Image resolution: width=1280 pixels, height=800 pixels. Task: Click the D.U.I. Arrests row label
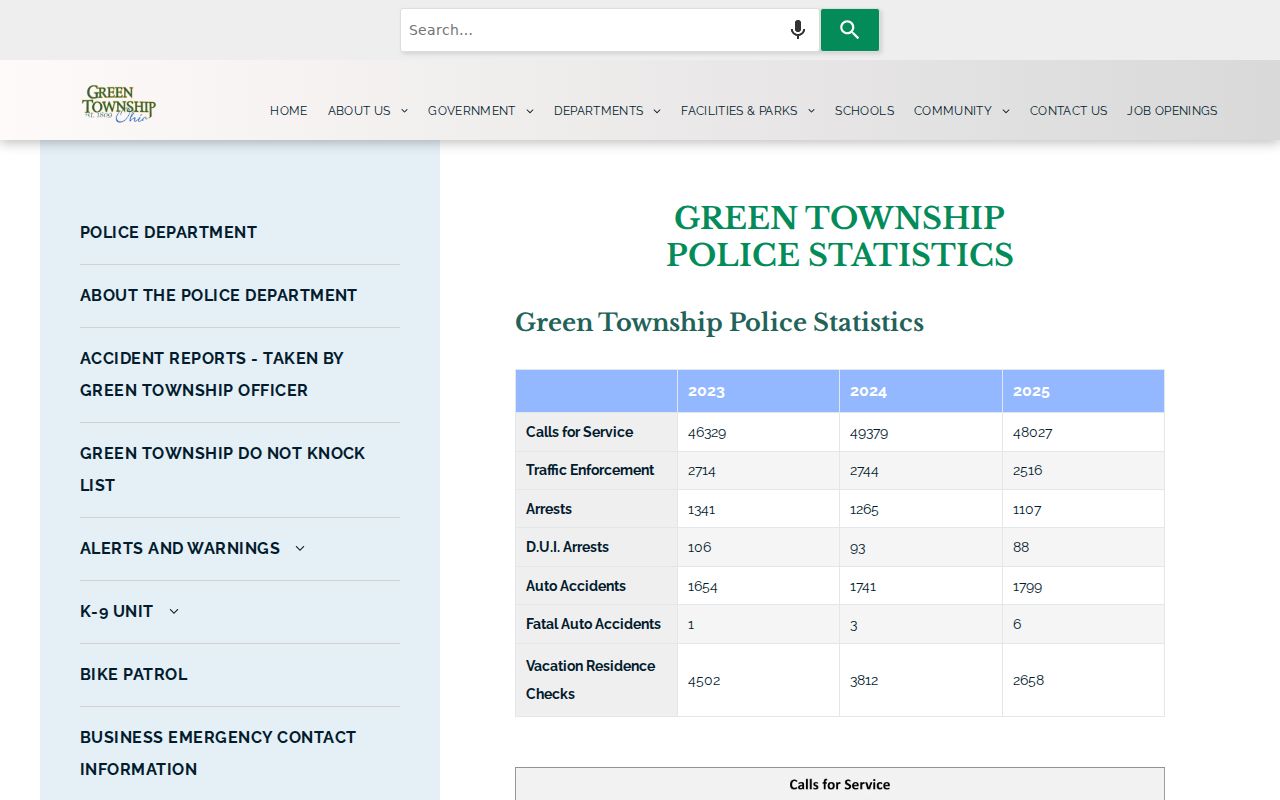567,547
